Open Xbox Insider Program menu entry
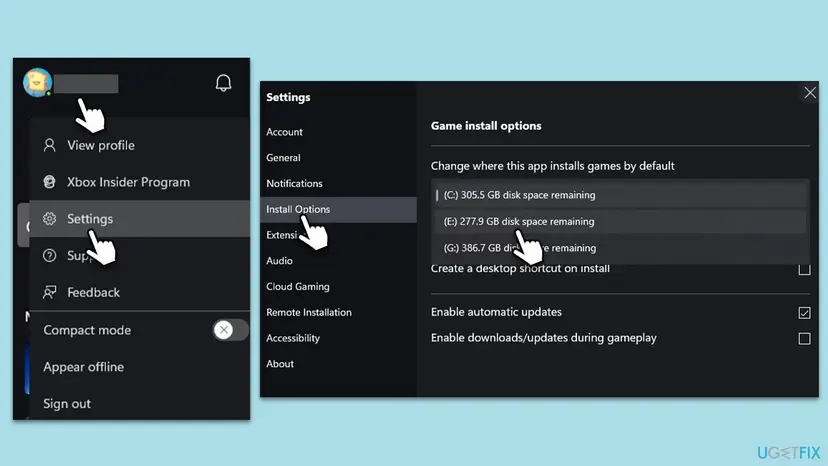Screen dimensions: 828x466 [139, 182]
